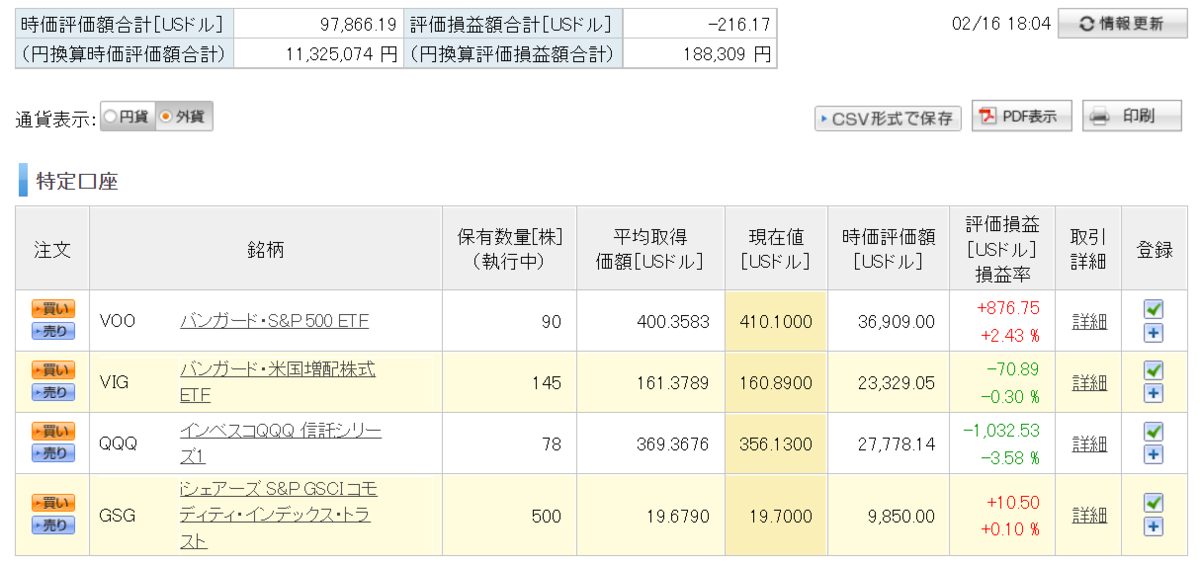The image size is (1200, 564).
Task: Click the 買い button for QQQ
Action: coord(53,430)
